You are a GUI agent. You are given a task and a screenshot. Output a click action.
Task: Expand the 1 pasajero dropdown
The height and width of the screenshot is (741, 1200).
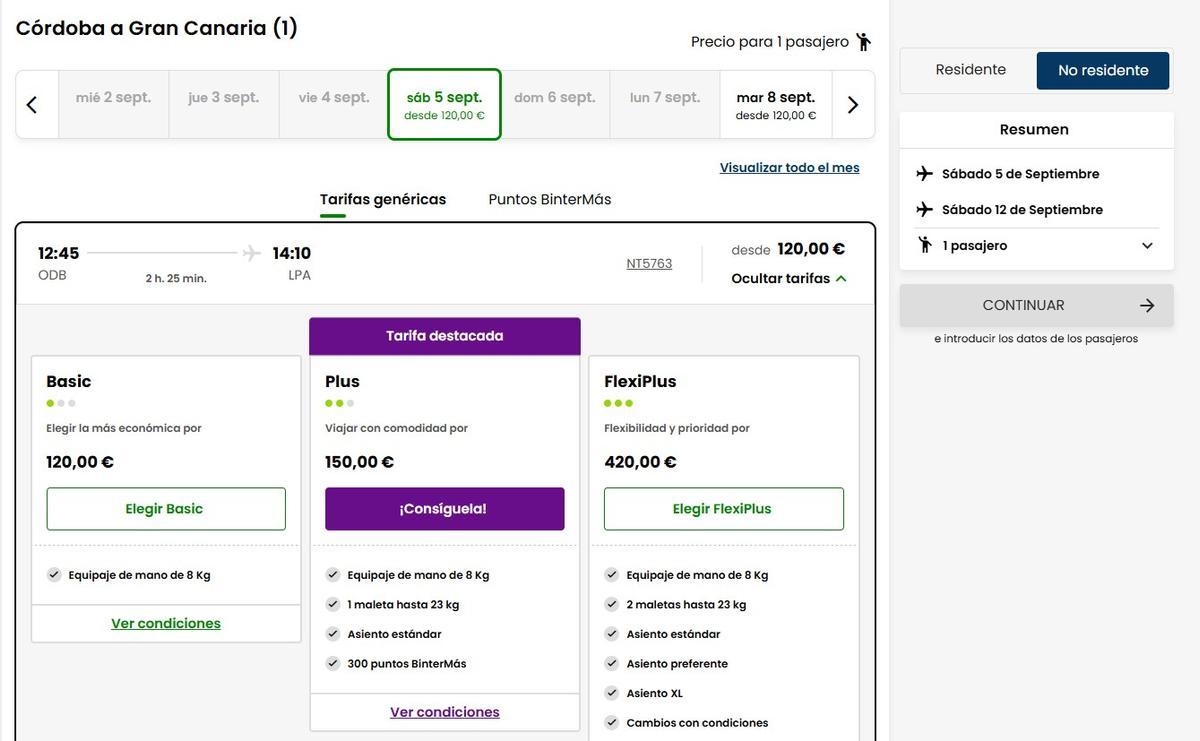click(x=1147, y=246)
